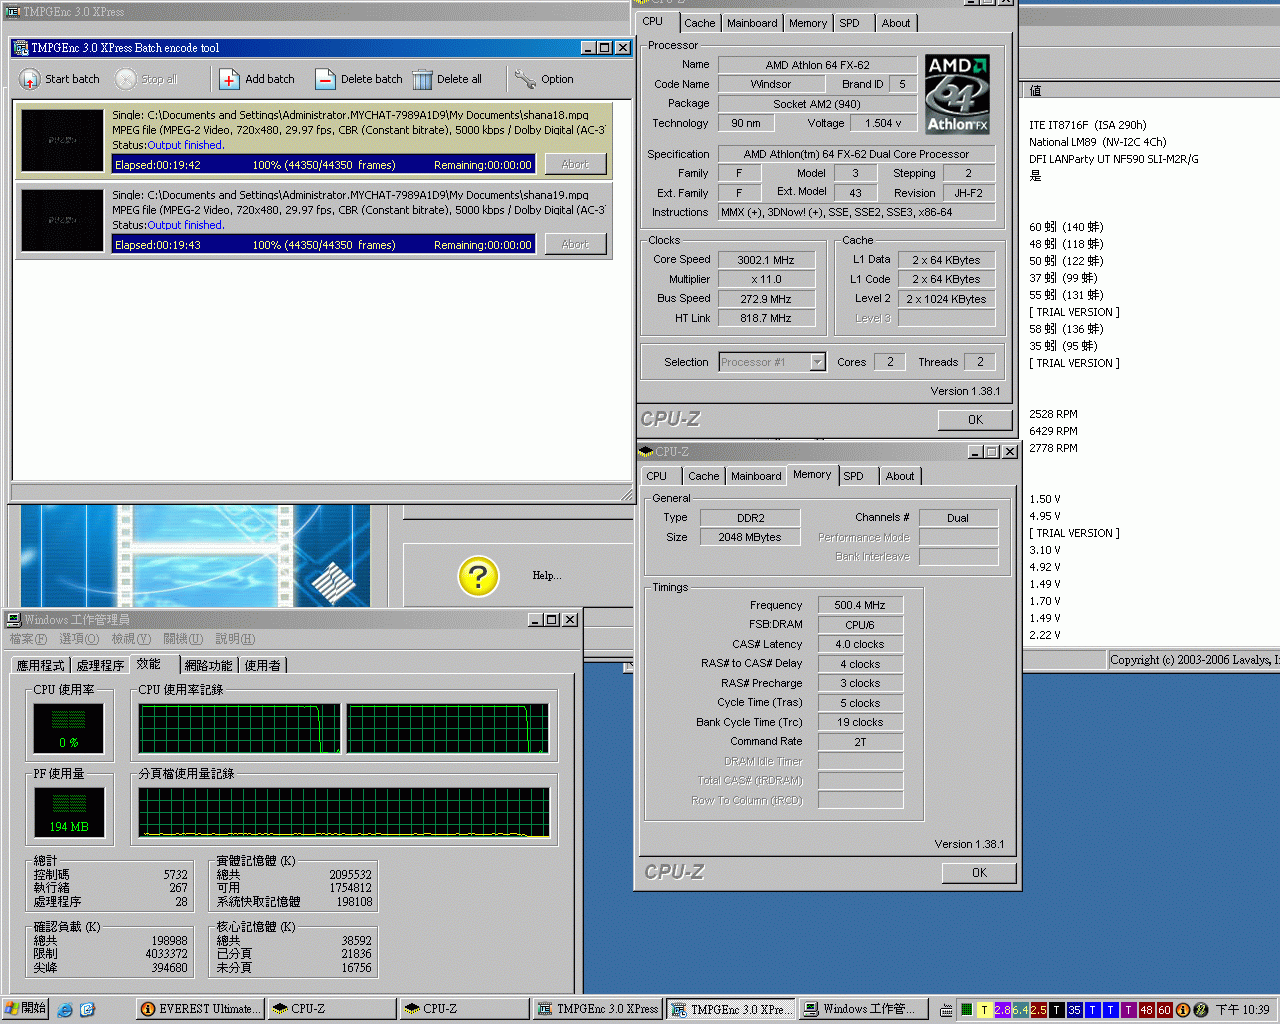This screenshot has height=1024, width=1280.
Task: Click the memory Frequency value 500.4 MHz
Action: [x=860, y=605]
